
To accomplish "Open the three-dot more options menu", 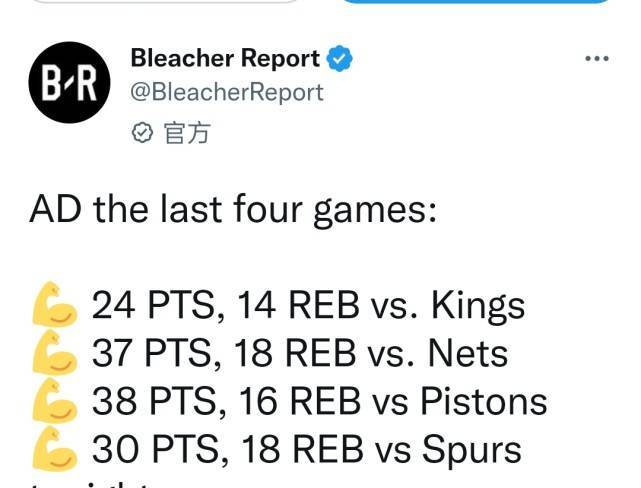I will [x=597, y=59].
